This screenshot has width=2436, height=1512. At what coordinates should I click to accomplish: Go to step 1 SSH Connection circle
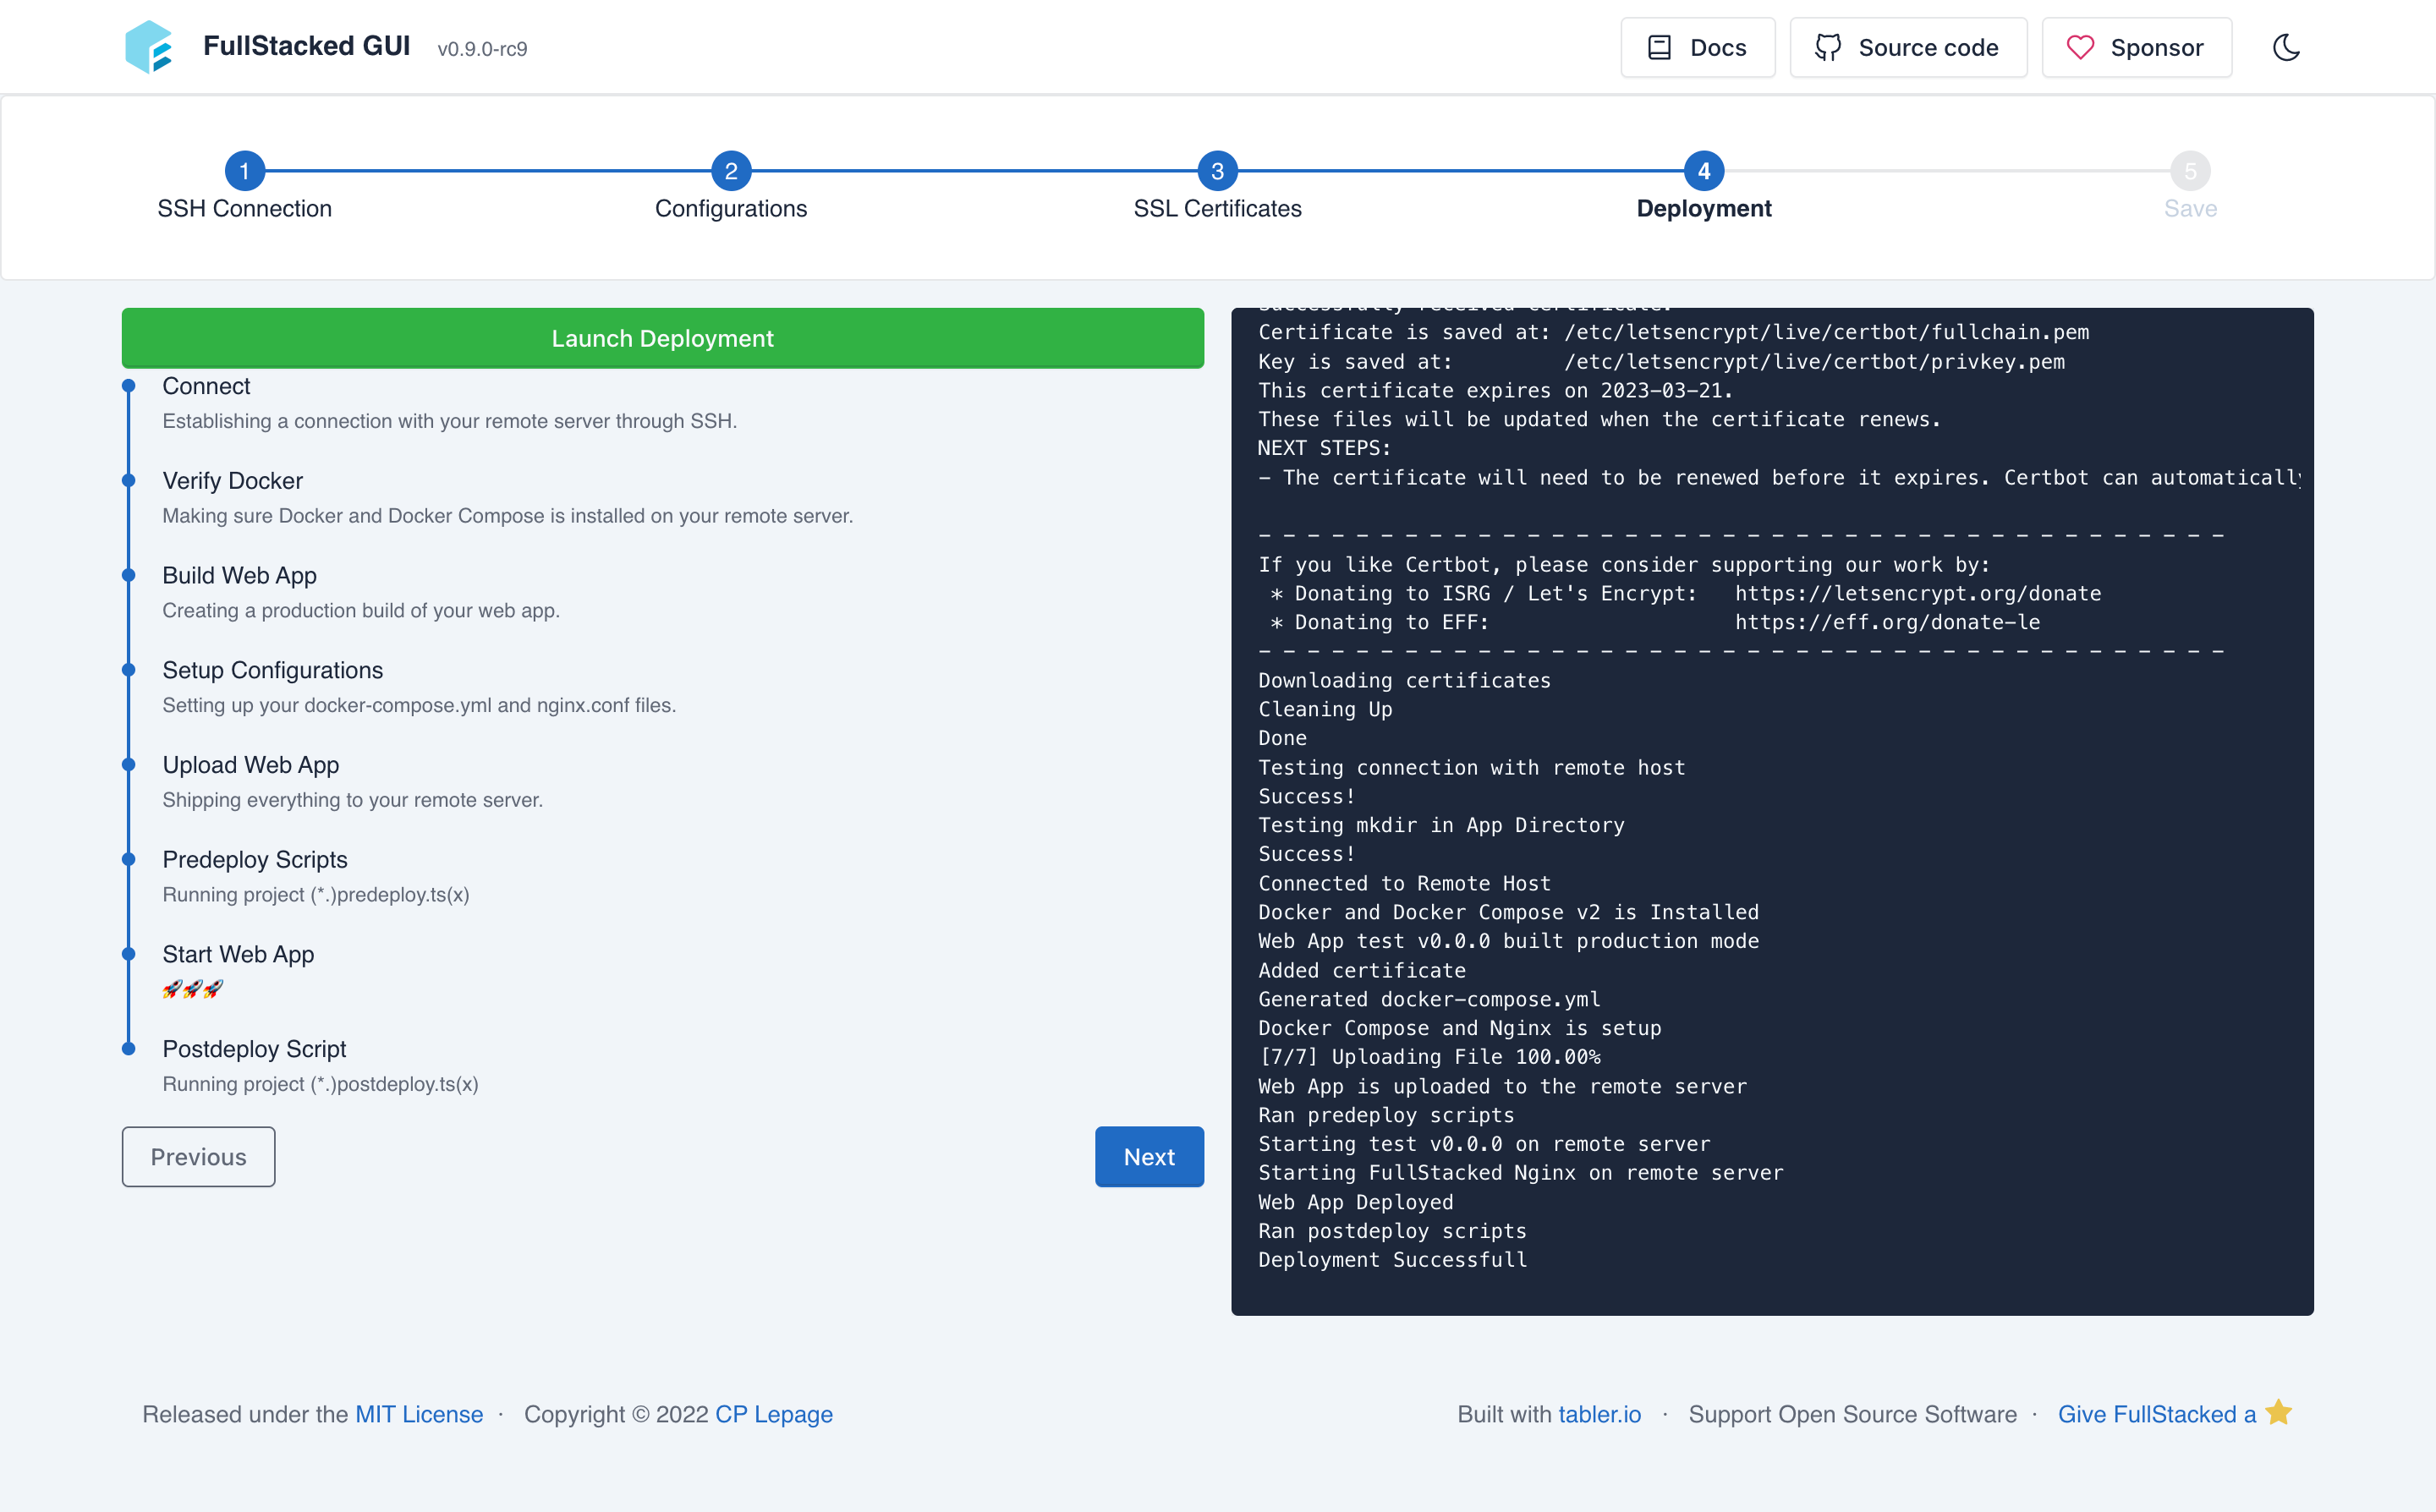(244, 171)
